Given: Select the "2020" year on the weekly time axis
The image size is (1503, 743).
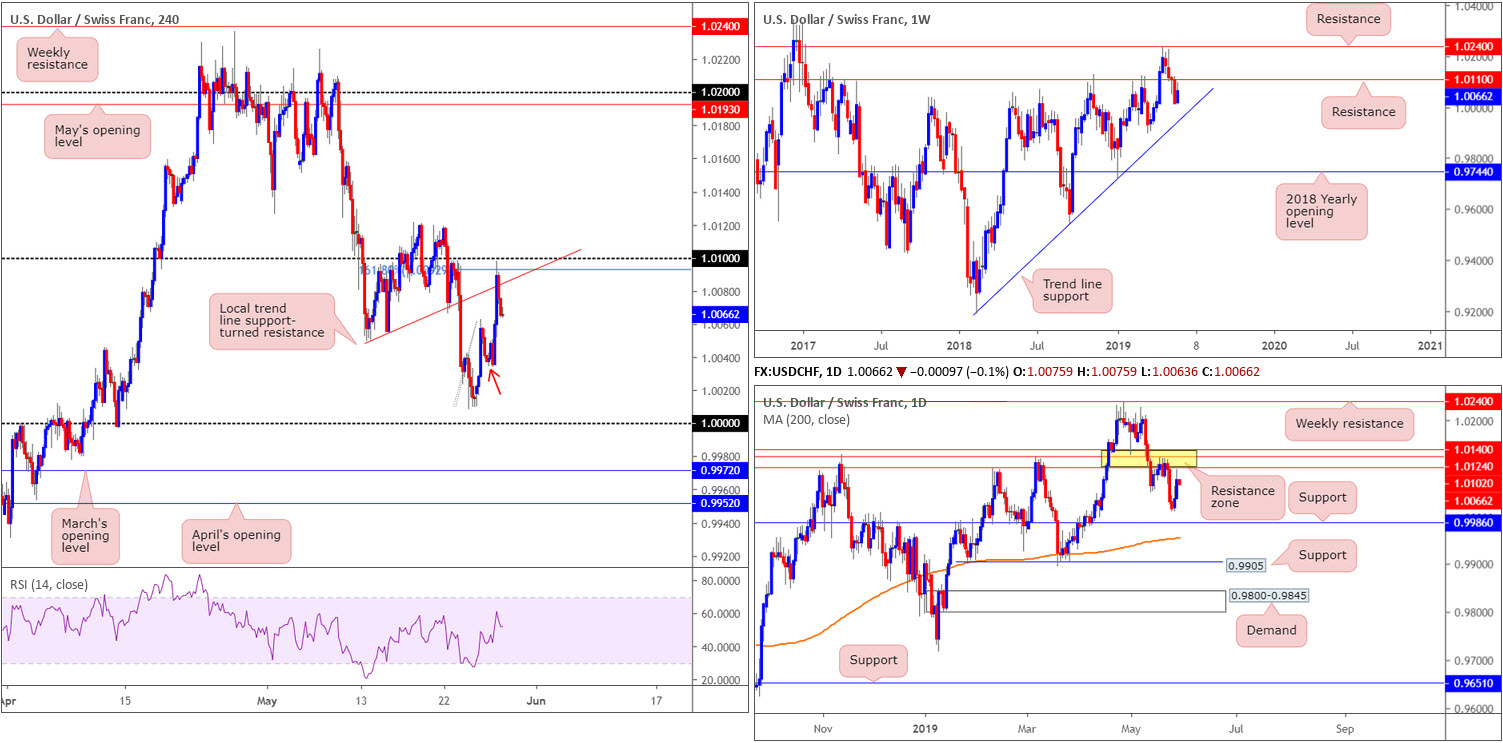Looking at the screenshot, I should (x=1274, y=344).
